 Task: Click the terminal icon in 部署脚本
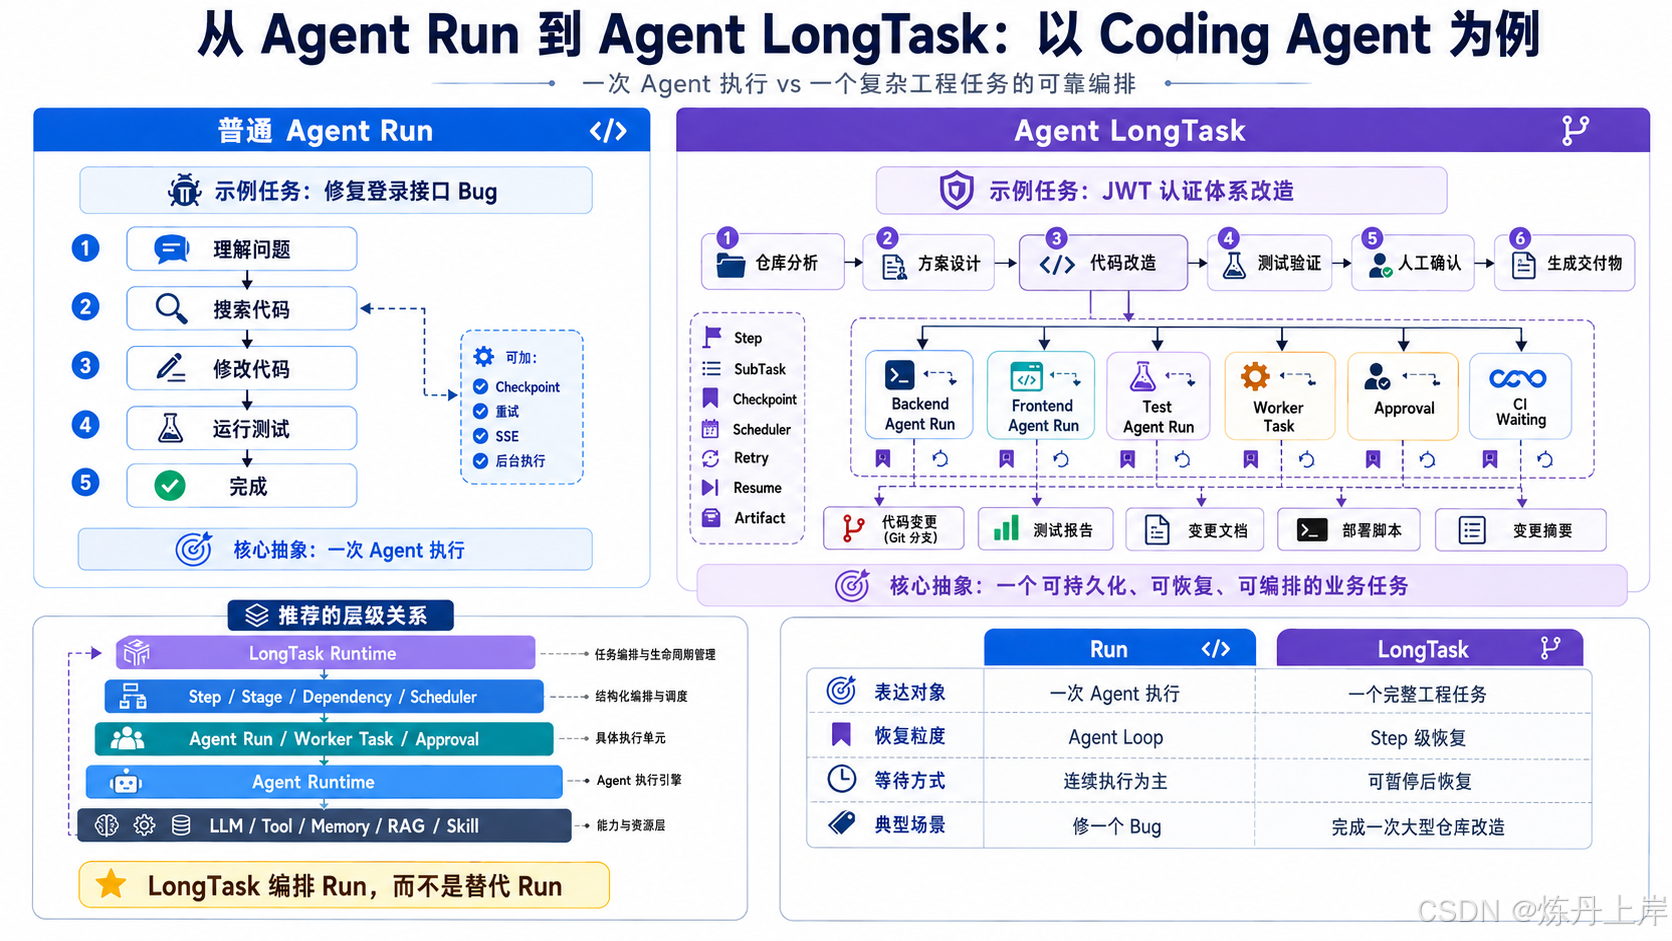tap(1311, 530)
